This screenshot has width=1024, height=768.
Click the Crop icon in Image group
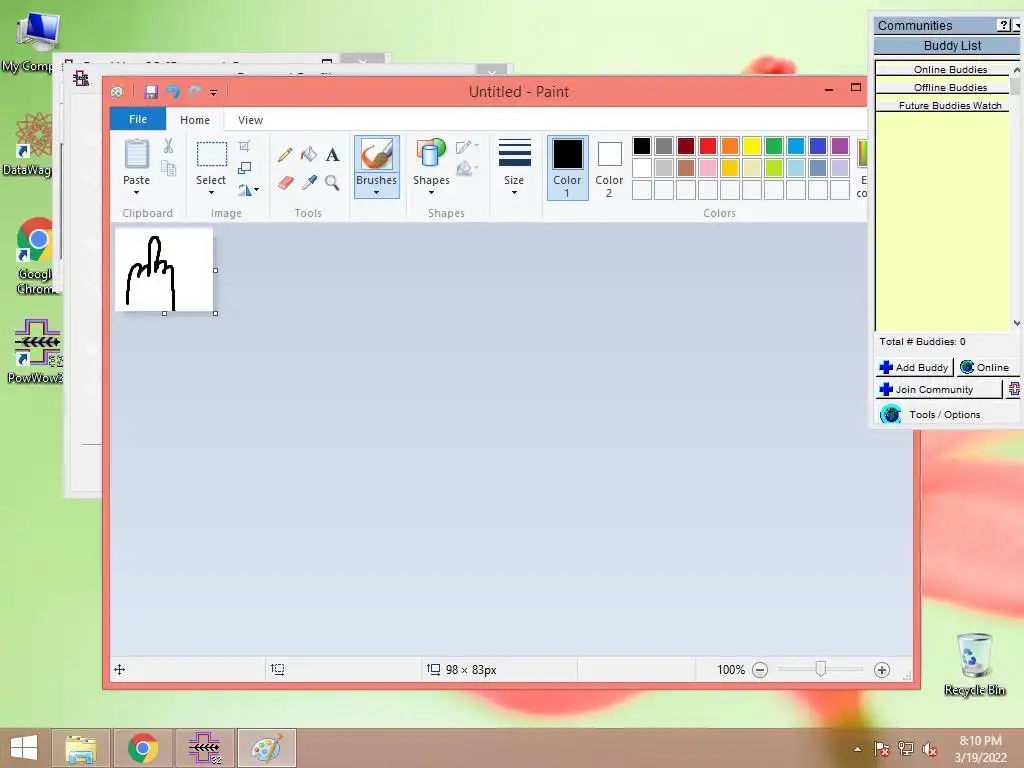244,146
